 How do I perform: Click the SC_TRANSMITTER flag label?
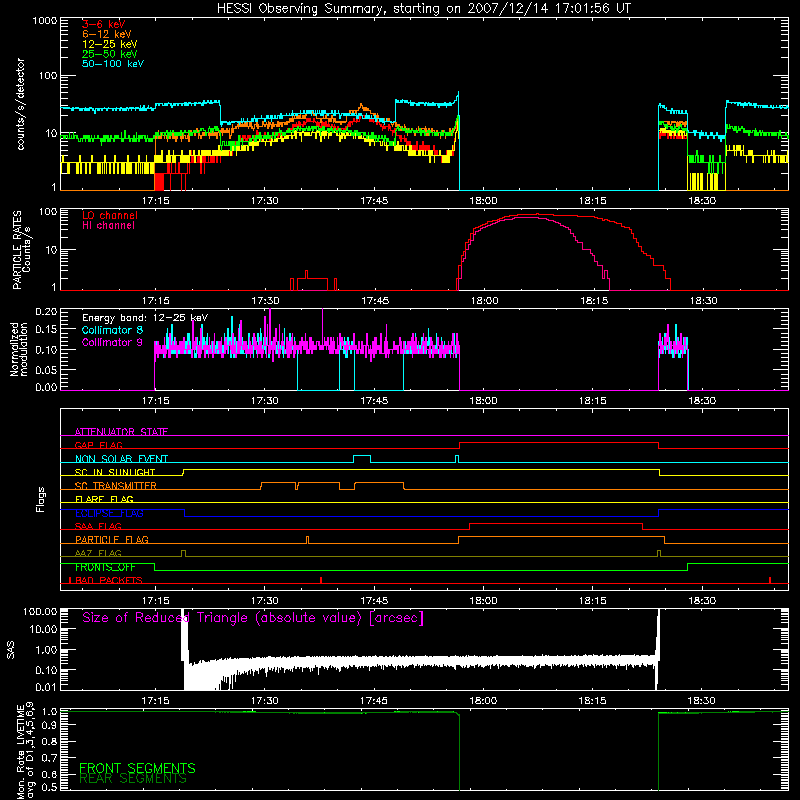[115, 486]
